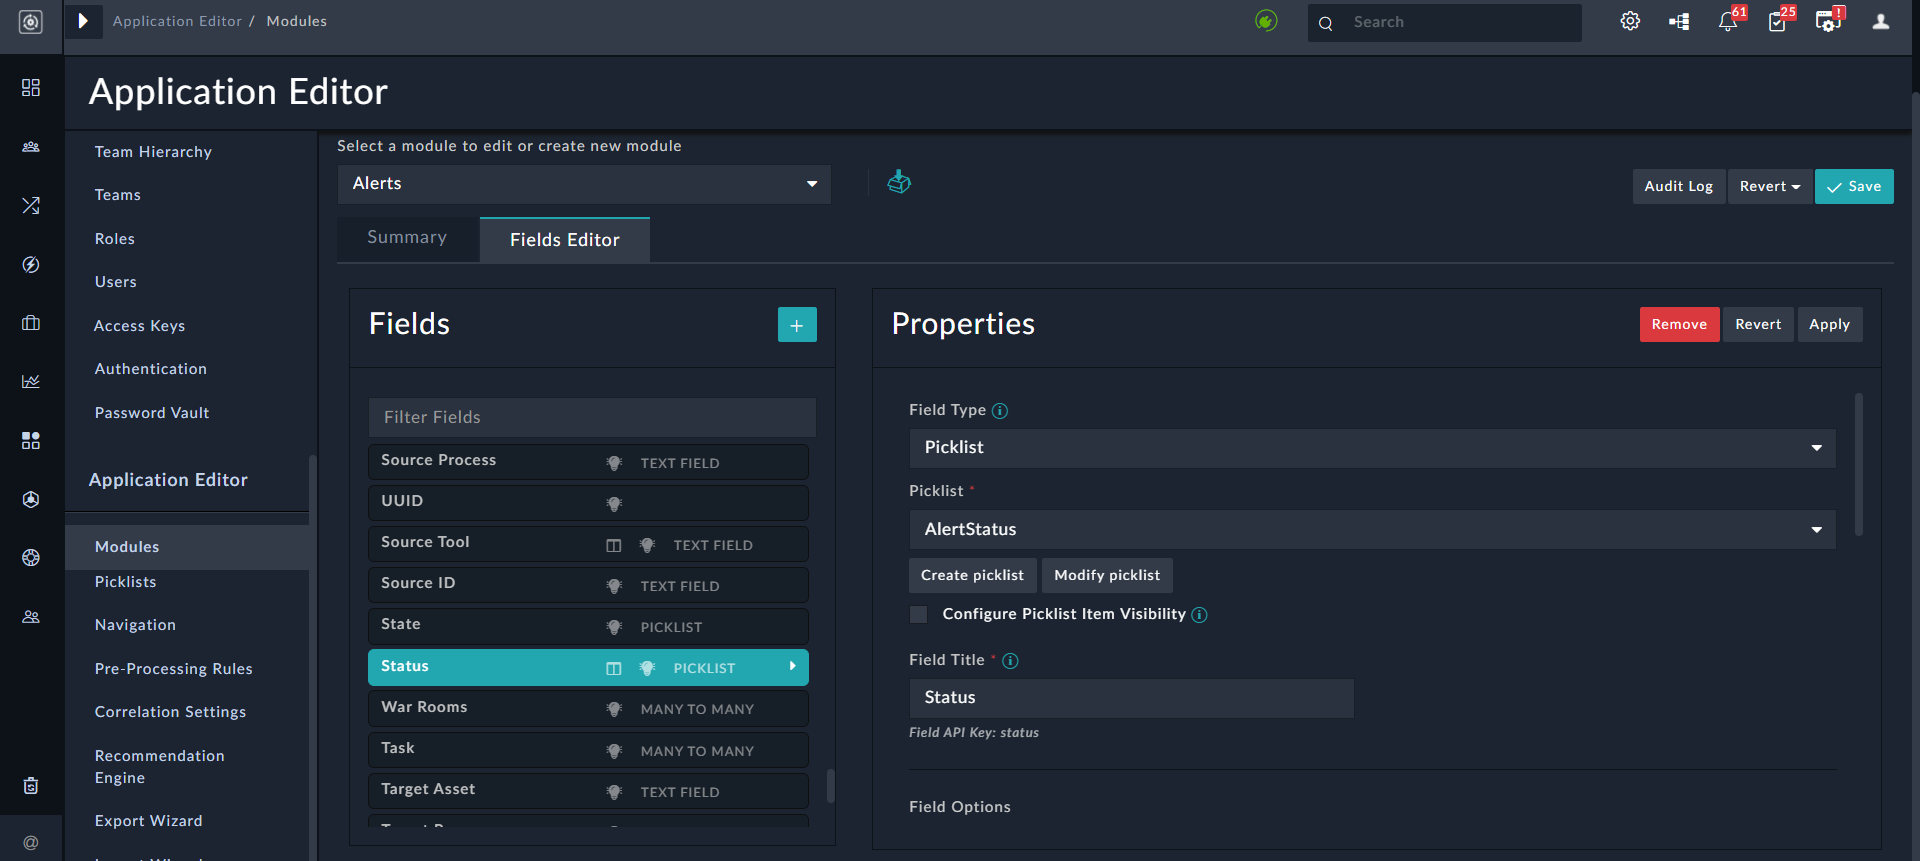Open system configuration alert icon in top bar
Screen dimensions: 1920x861
[x=1828, y=21]
